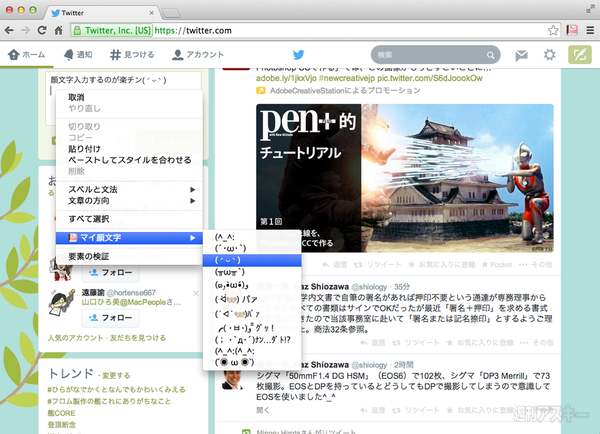
Task: Select 貼り付け in the context menu
Action: pyautogui.click(x=129, y=149)
